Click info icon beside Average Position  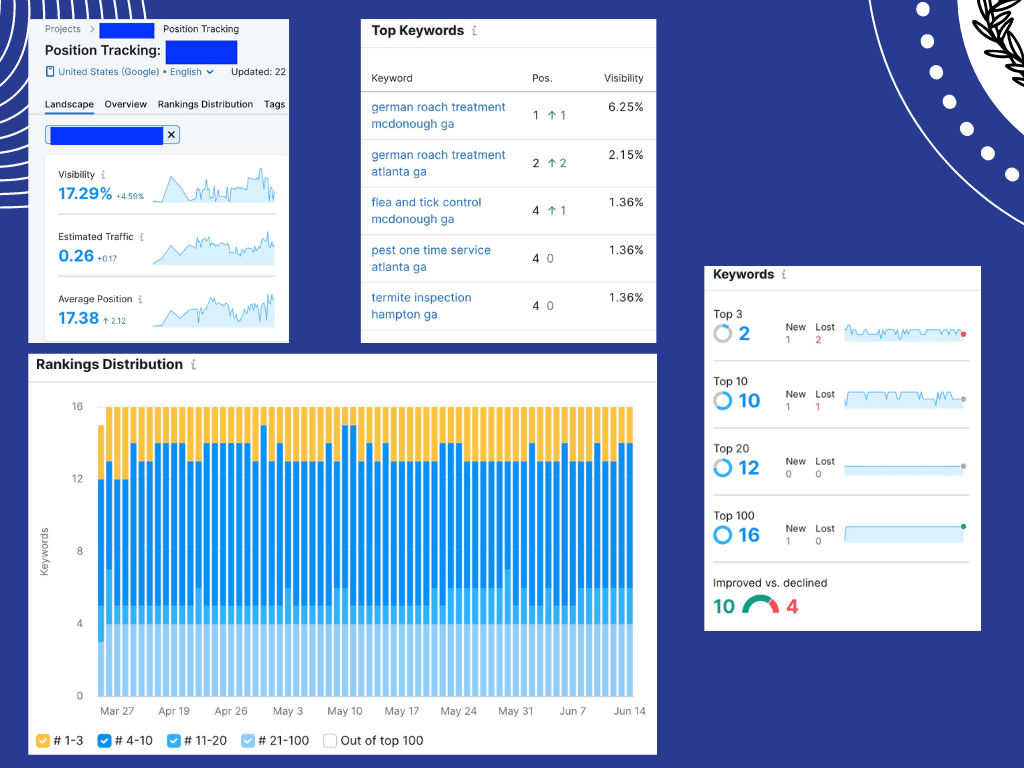point(140,299)
